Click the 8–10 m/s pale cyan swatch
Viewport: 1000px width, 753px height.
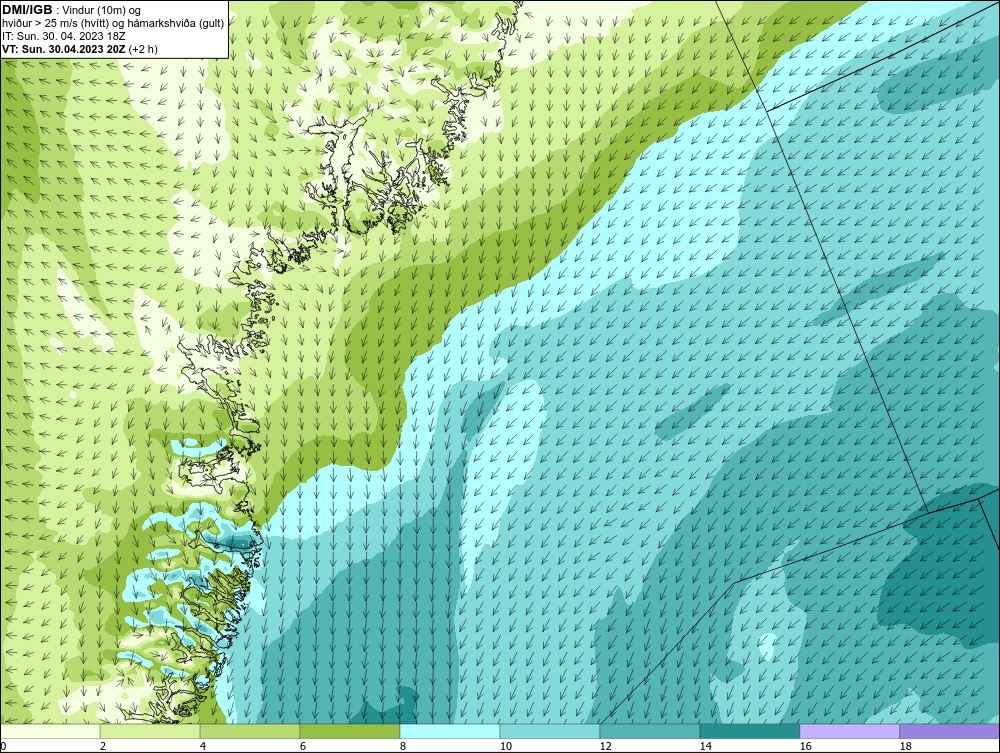450,731
